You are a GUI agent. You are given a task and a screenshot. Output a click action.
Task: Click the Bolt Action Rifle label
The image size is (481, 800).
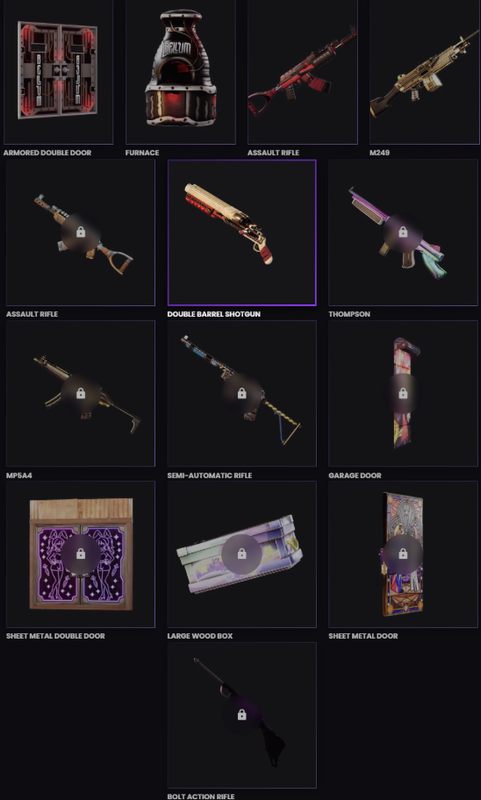click(x=201, y=796)
